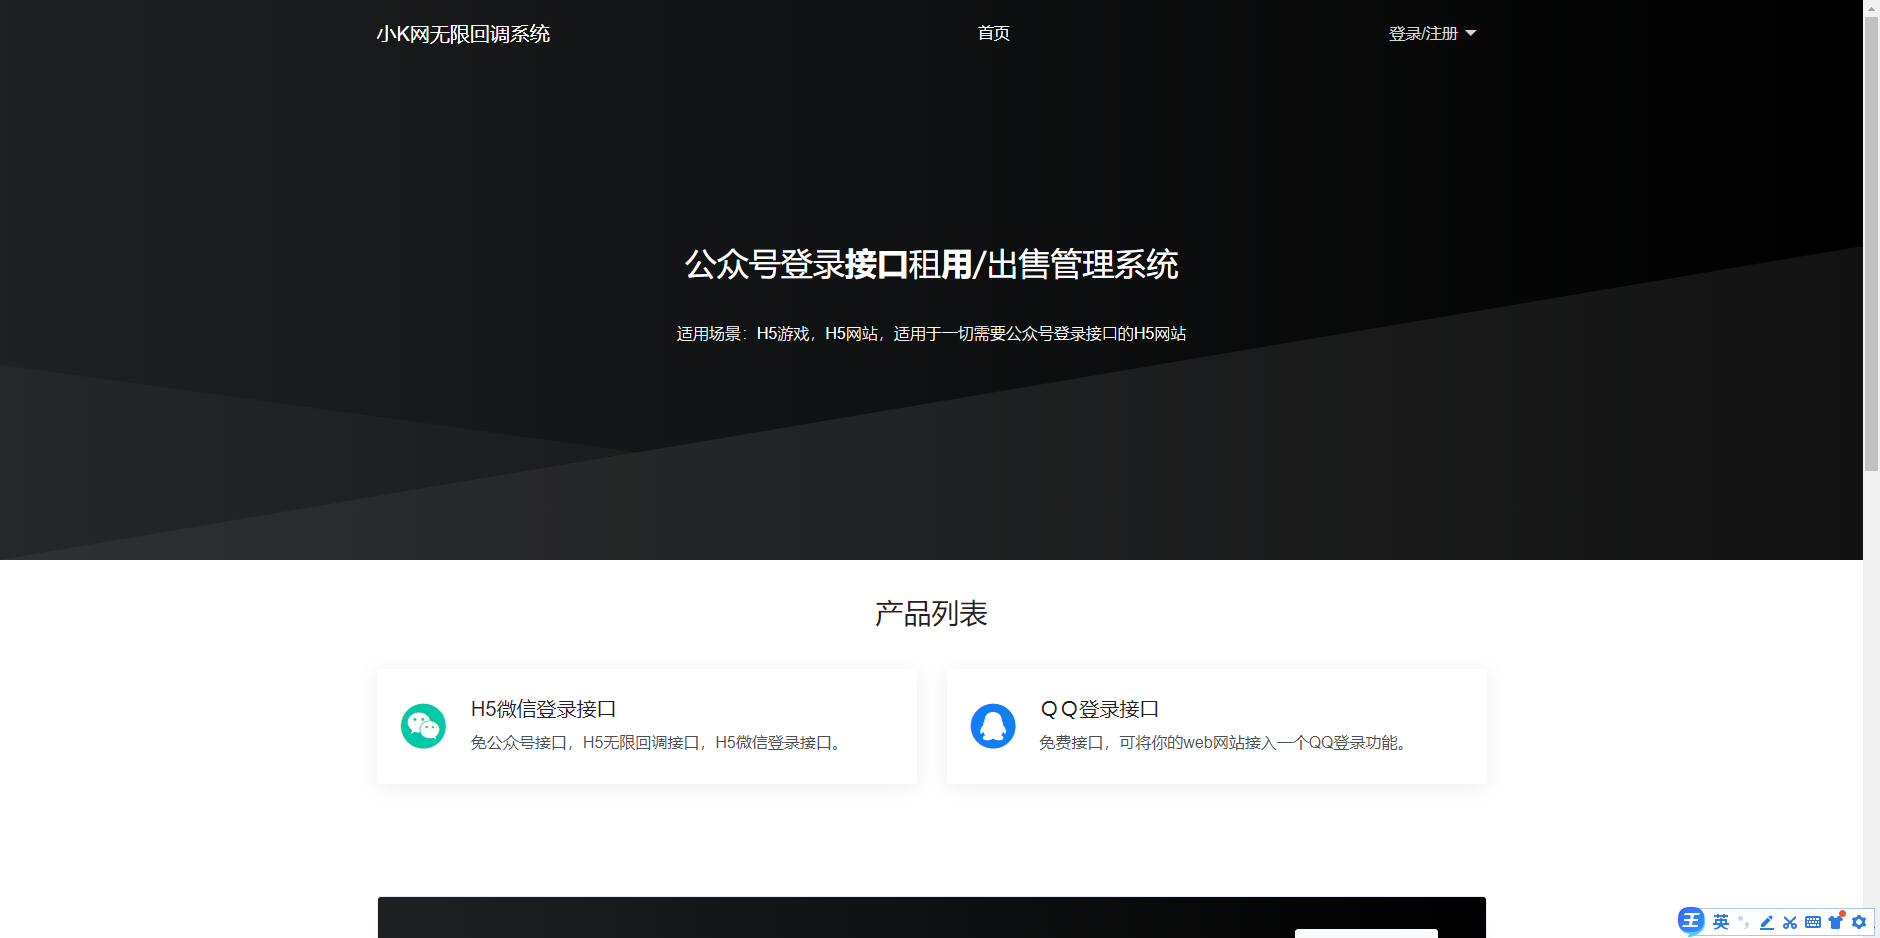Expand the 登录/注册 dropdown arrow
Viewport: 1880px width, 938px height.
point(1470,32)
